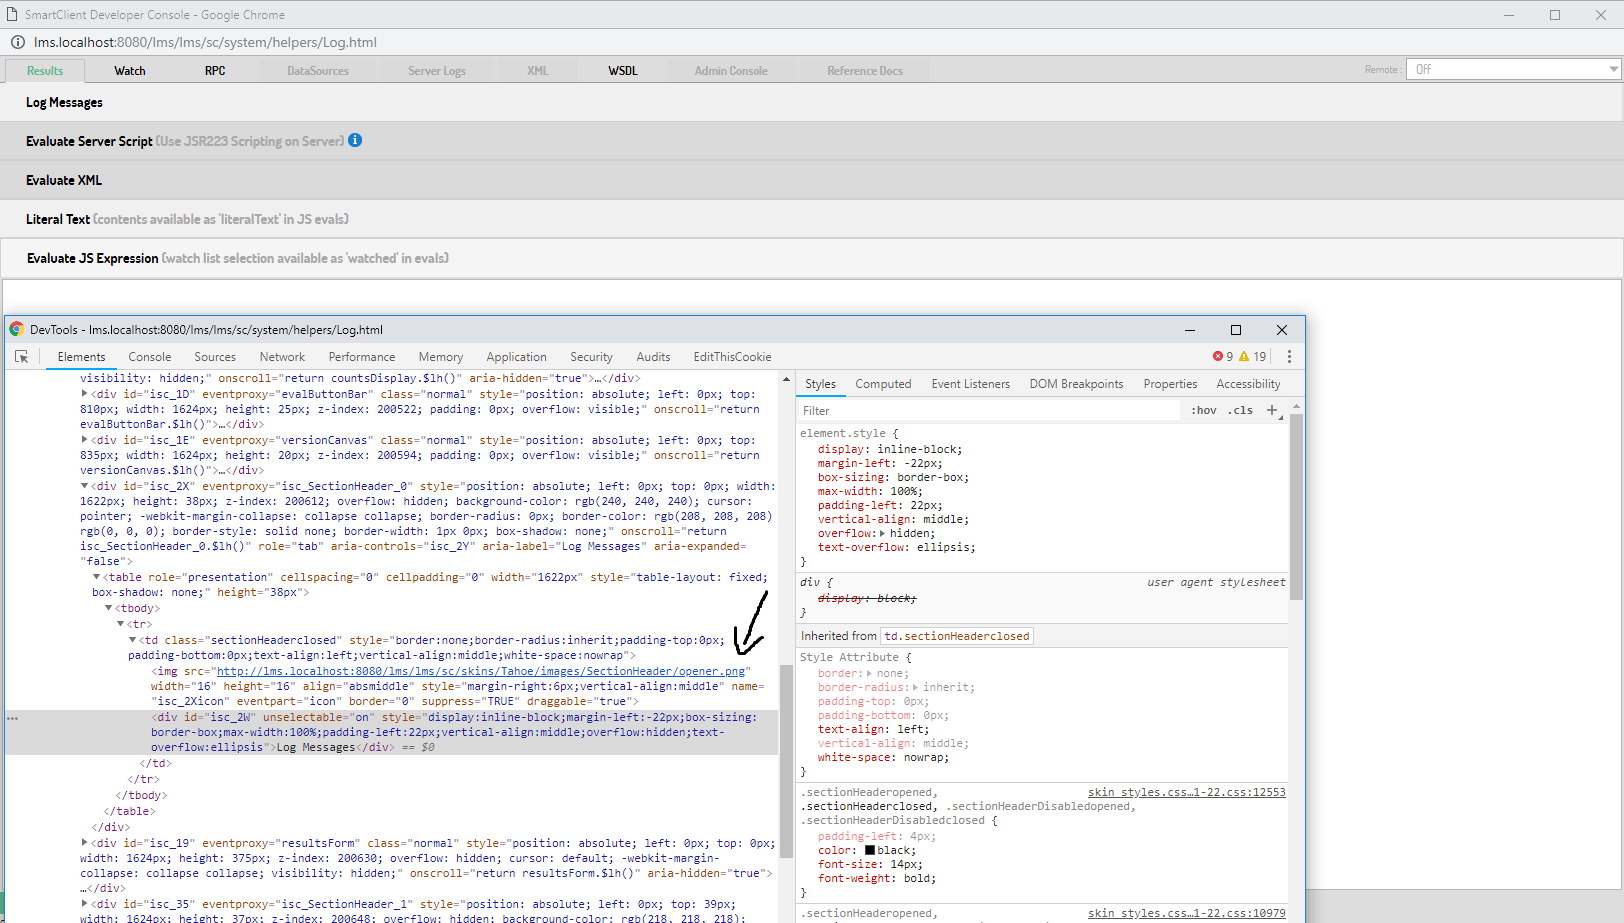1624x923 pixels.
Task: Open DevTools Audits panel
Action: (x=653, y=357)
